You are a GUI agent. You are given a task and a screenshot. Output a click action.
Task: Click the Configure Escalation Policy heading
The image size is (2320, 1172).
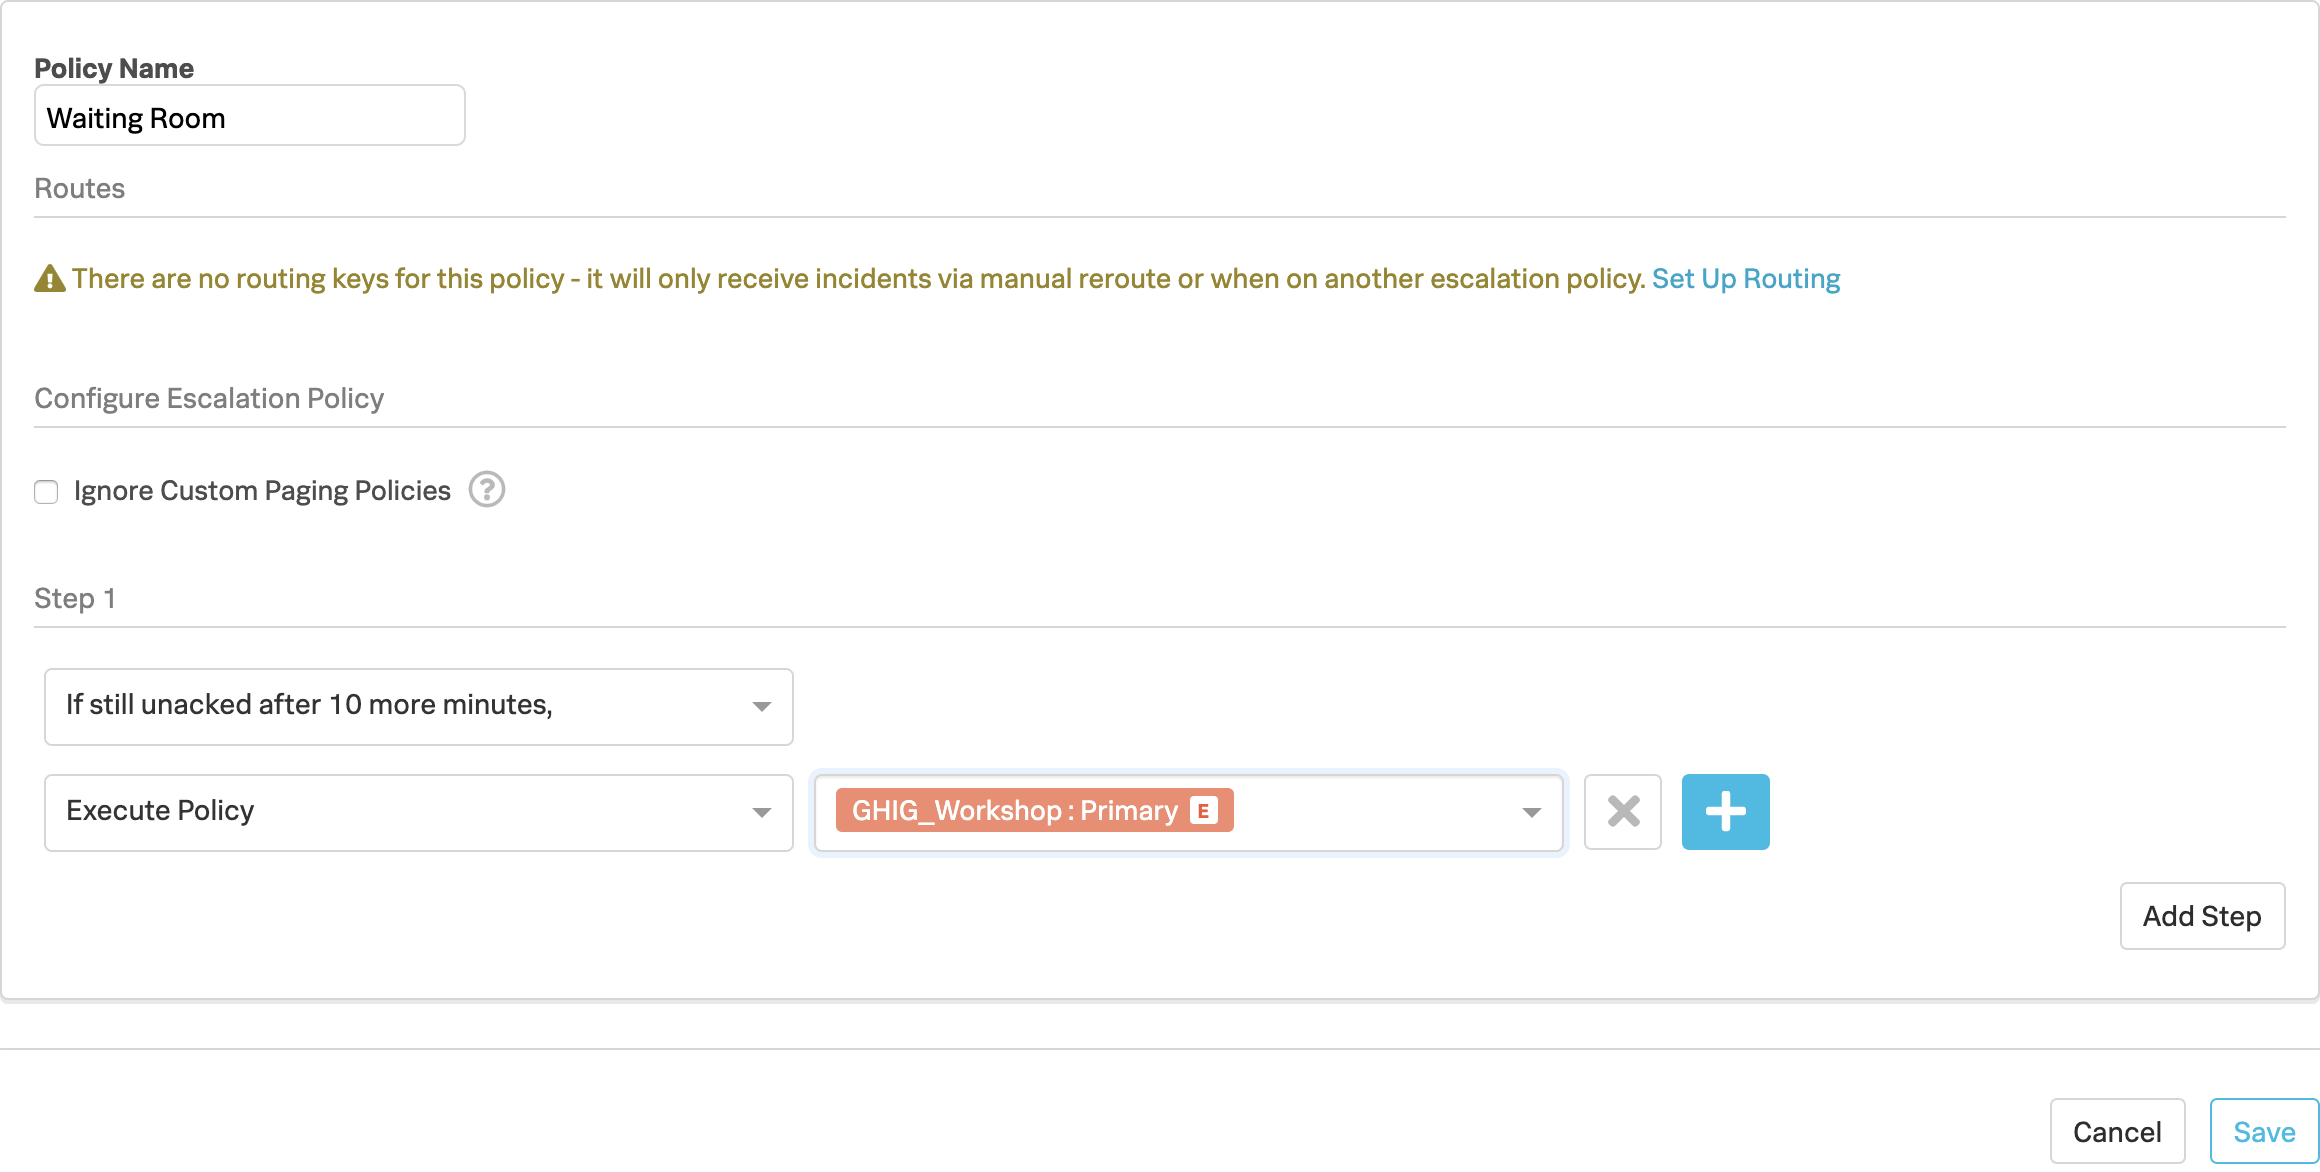pos(209,399)
